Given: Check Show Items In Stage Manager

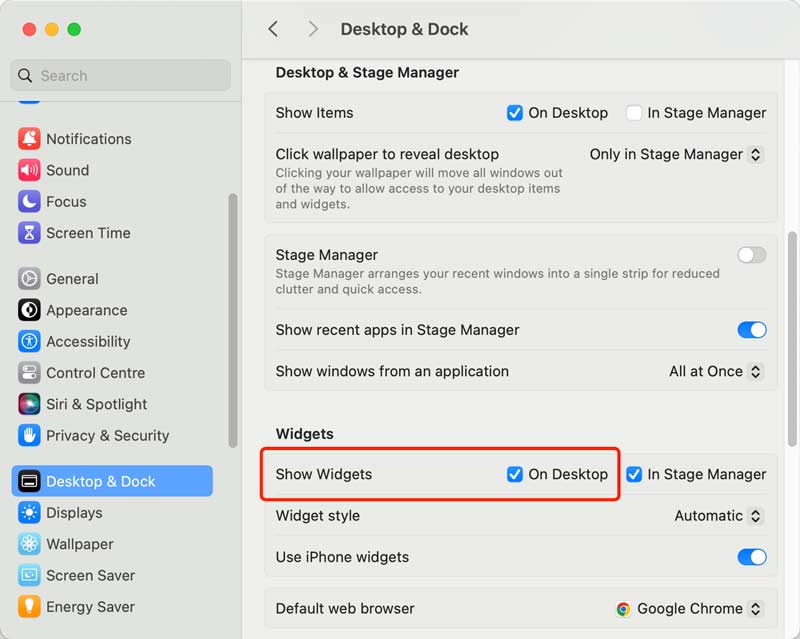Looking at the screenshot, I should [x=634, y=112].
